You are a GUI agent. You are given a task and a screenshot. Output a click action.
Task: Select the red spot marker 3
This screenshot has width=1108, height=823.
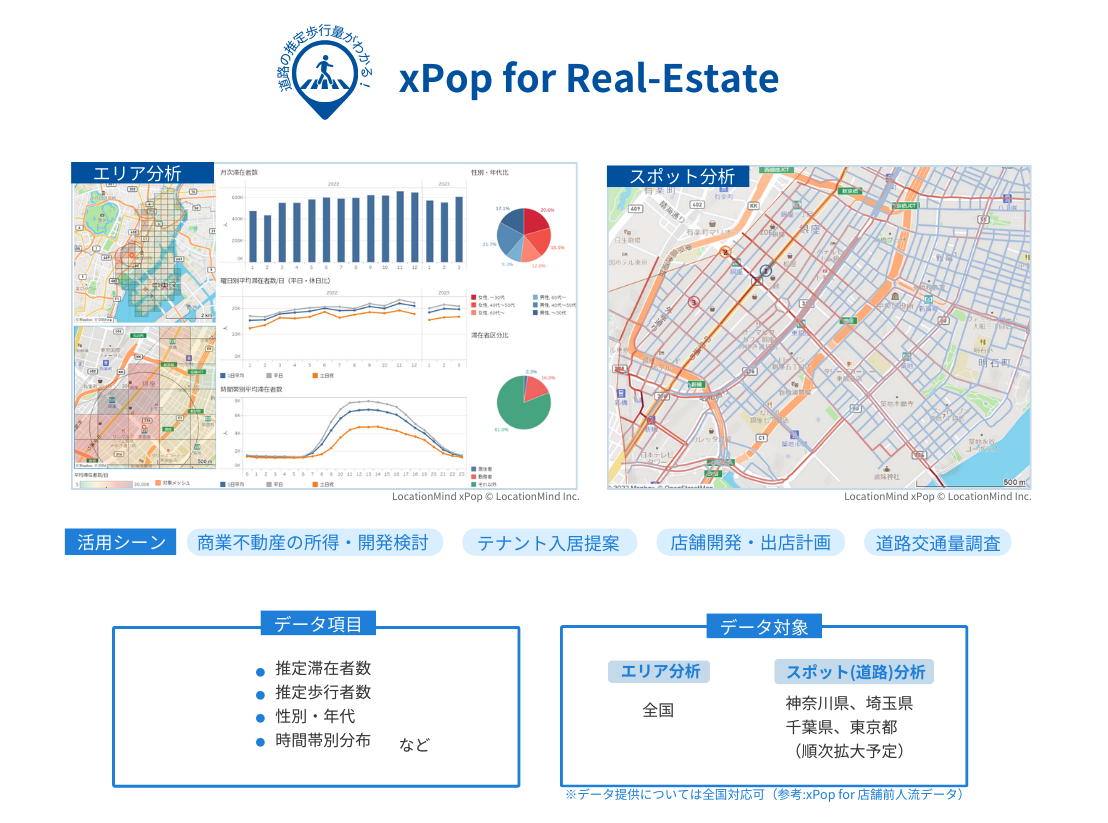(x=693, y=301)
